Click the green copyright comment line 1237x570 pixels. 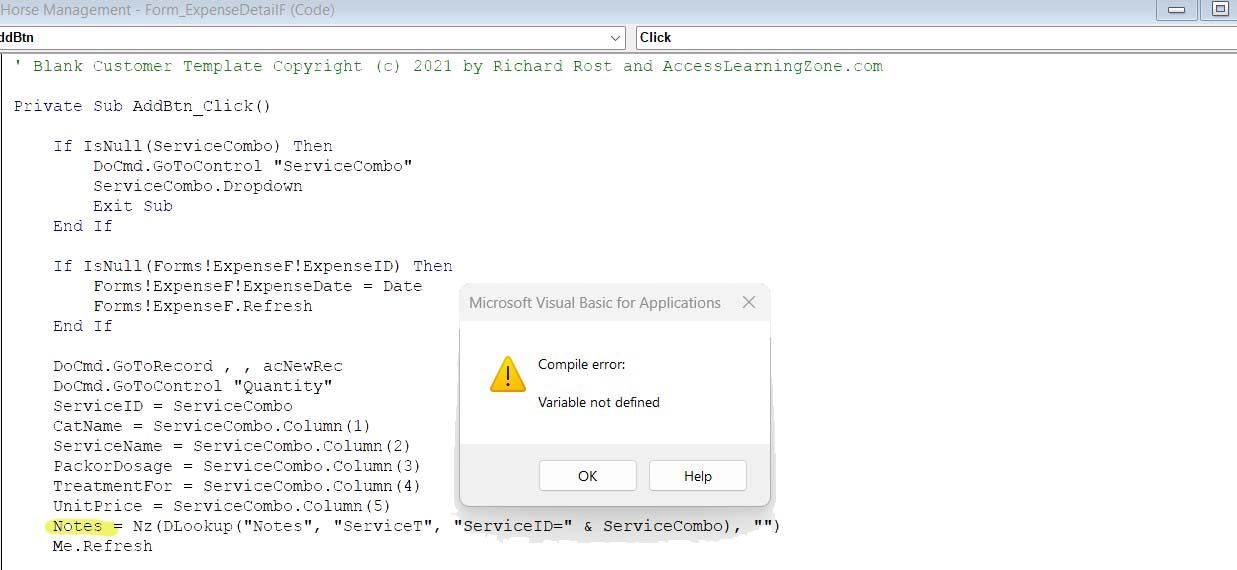point(450,66)
